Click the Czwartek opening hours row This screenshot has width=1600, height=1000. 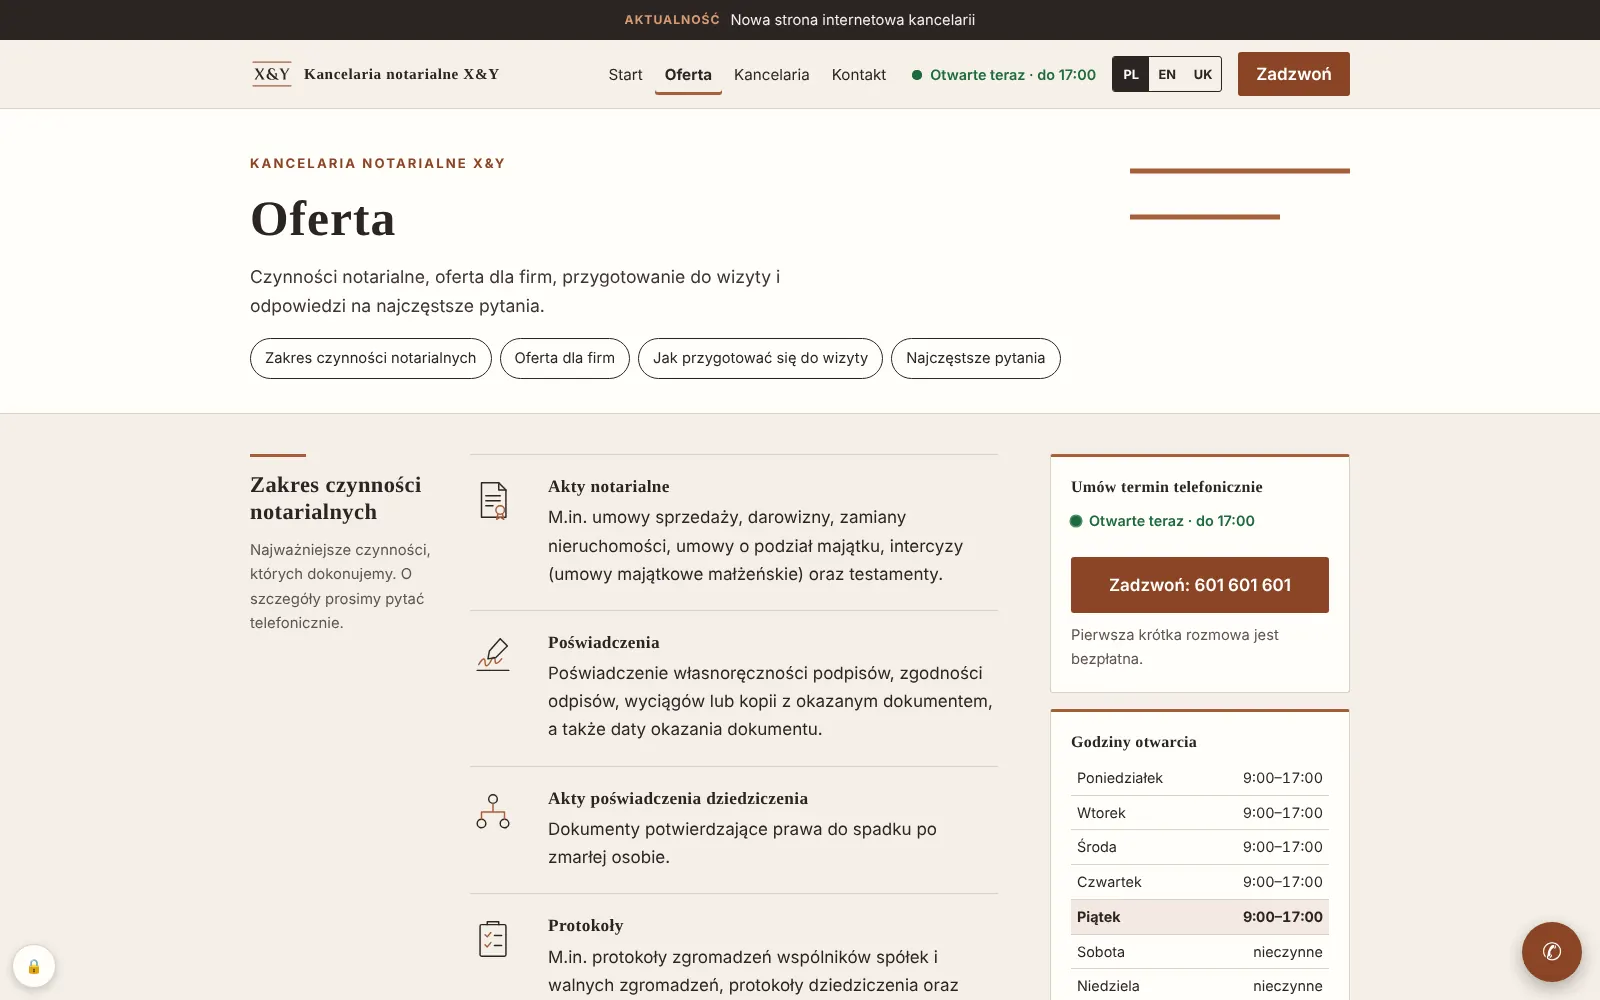click(1200, 882)
